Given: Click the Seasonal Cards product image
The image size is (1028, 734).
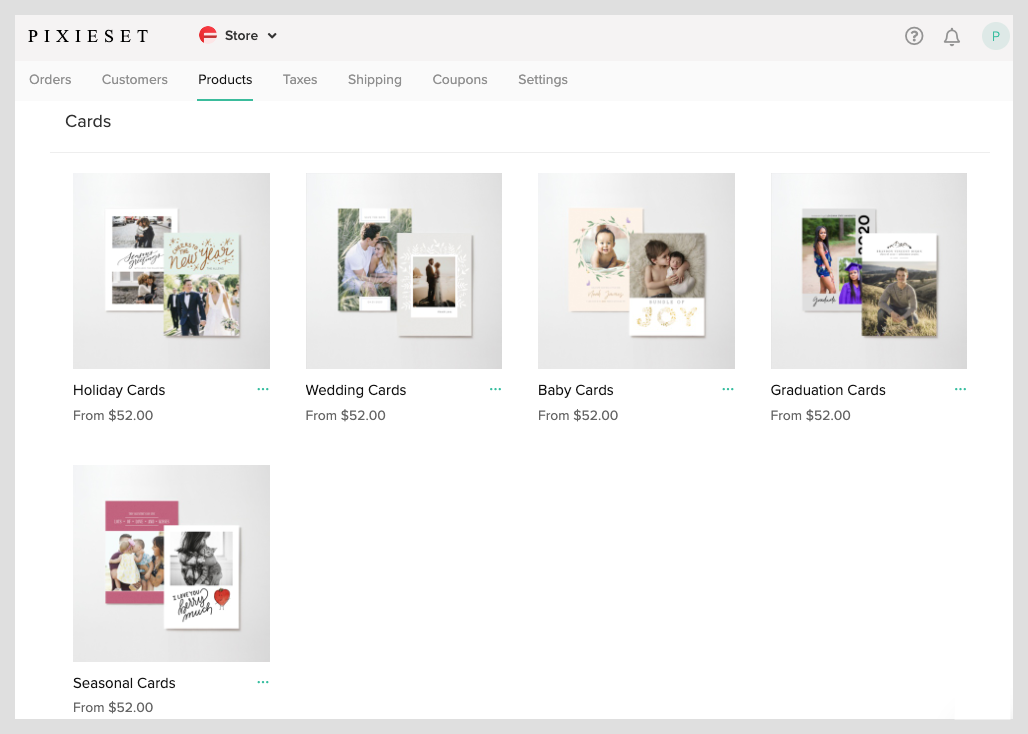Looking at the screenshot, I should pos(170,562).
